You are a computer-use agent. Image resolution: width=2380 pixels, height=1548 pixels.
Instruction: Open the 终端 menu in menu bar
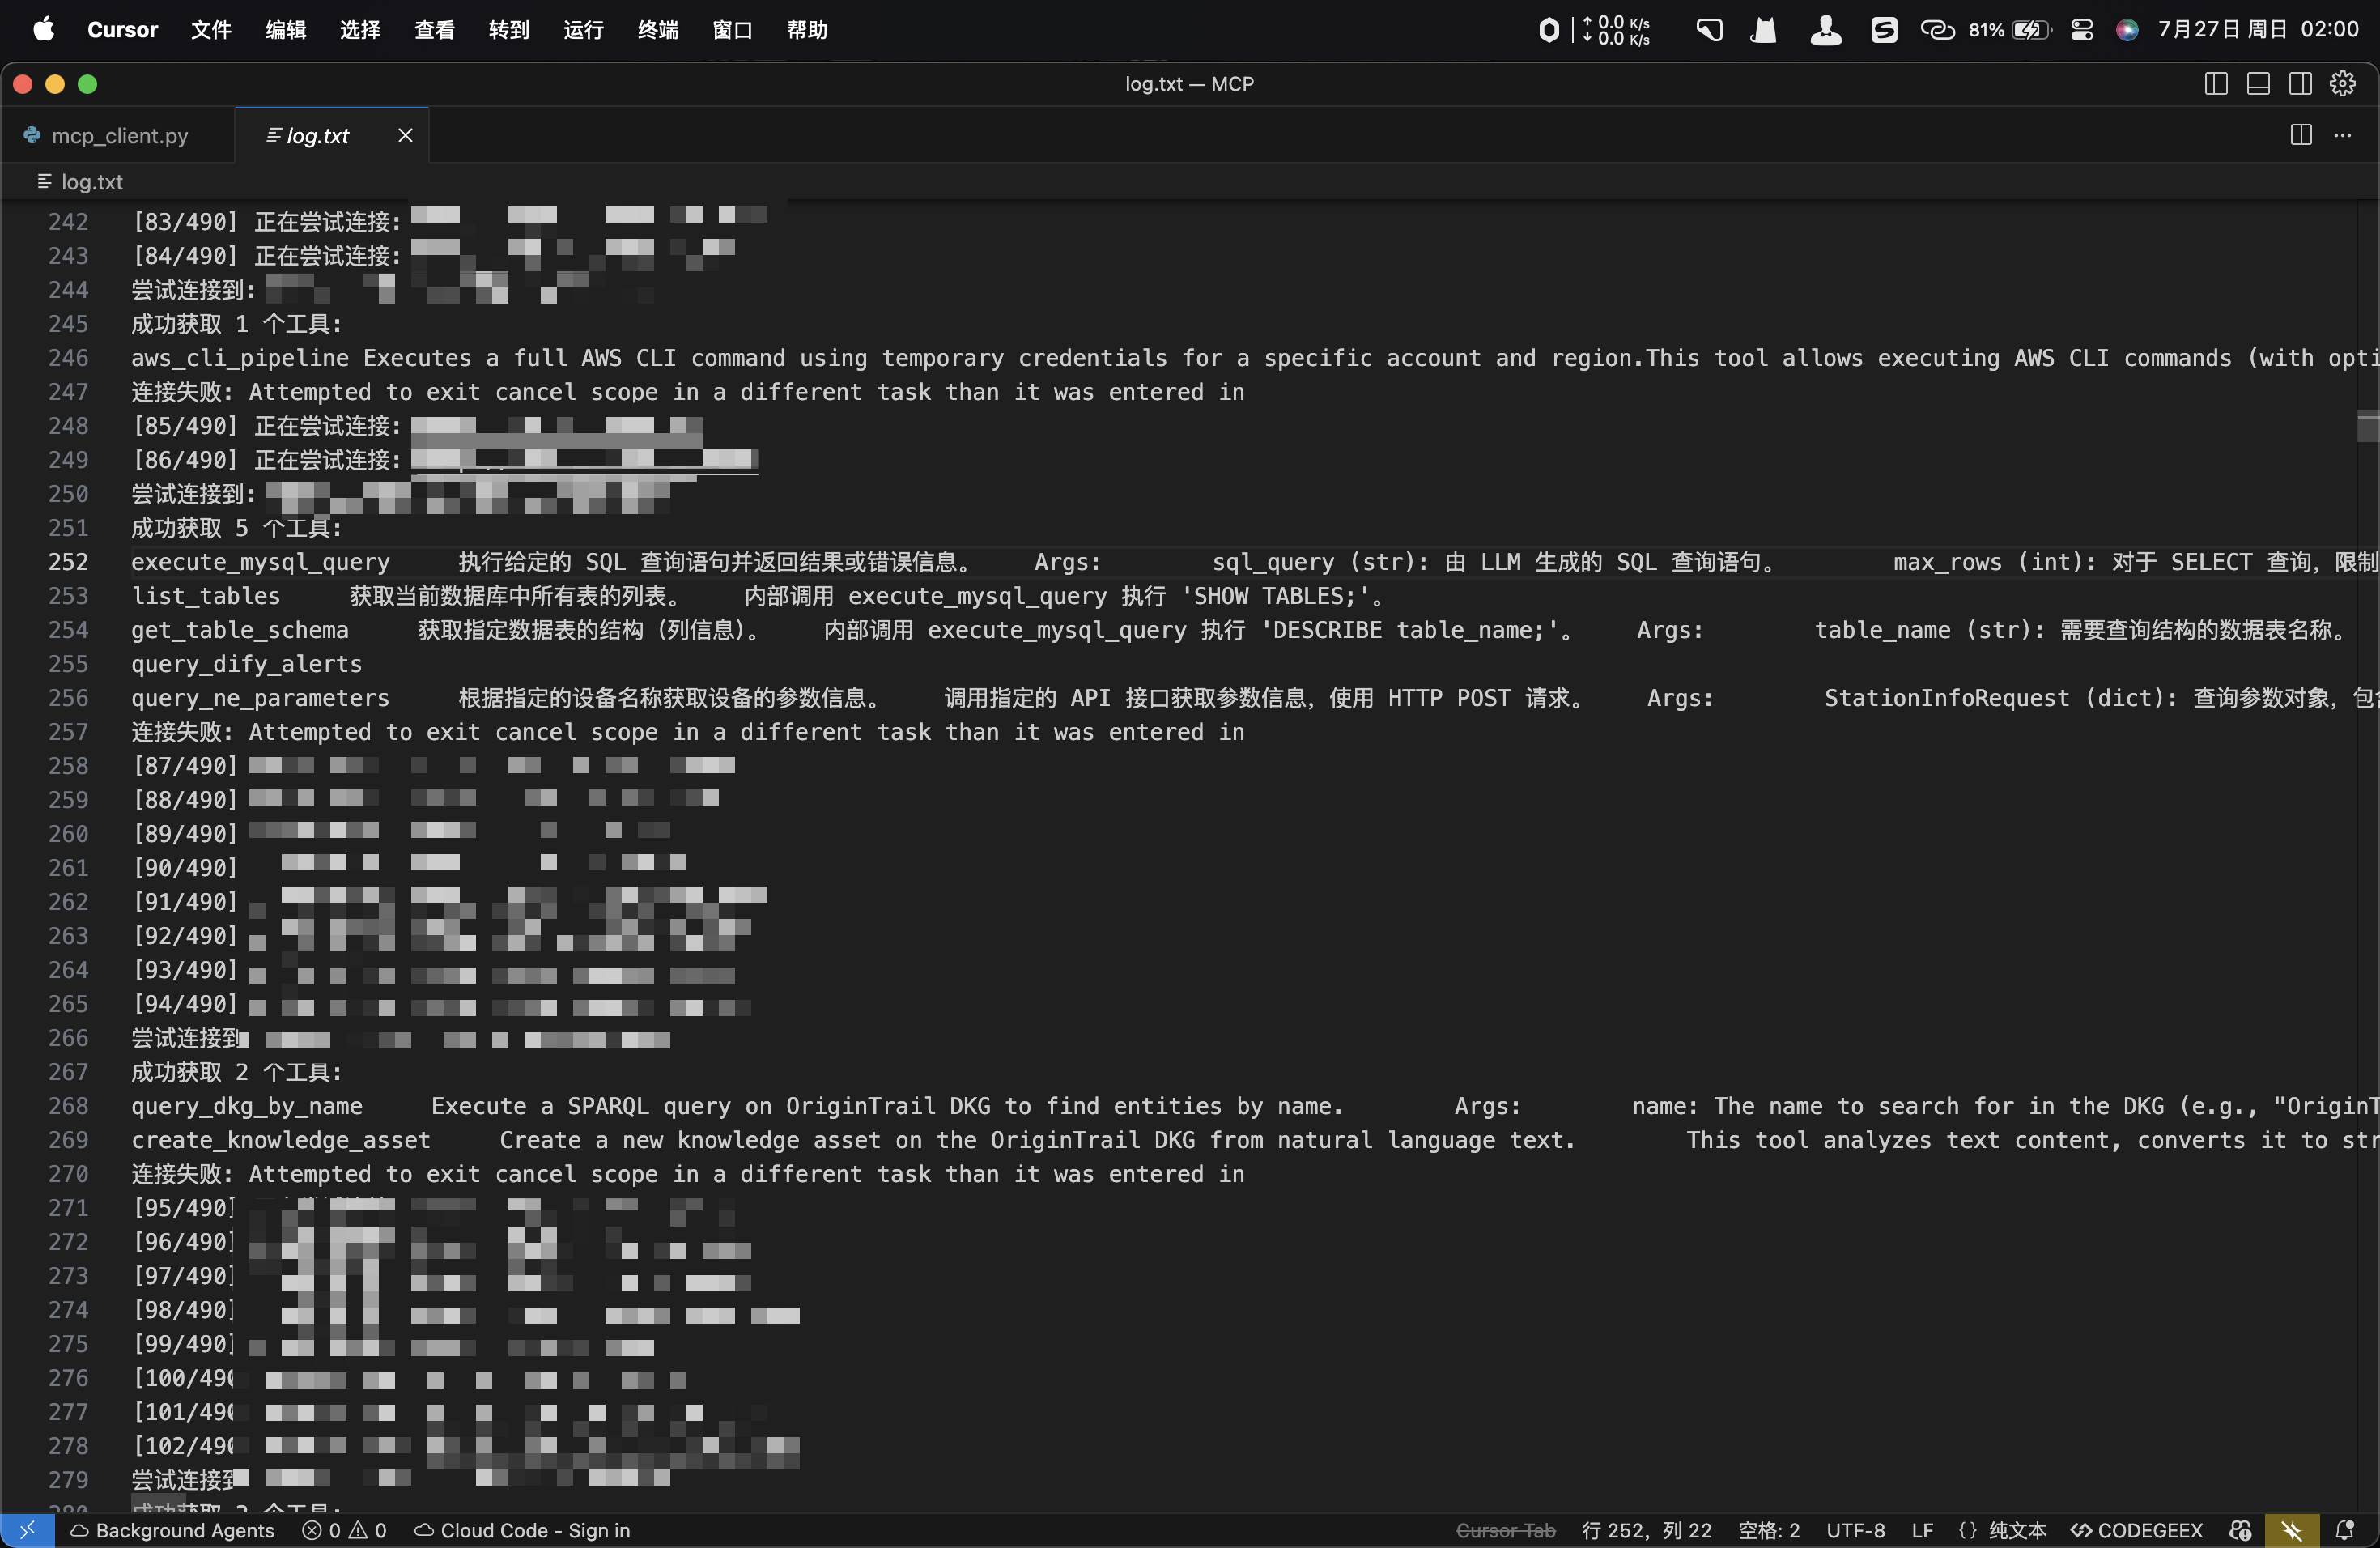[657, 30]
